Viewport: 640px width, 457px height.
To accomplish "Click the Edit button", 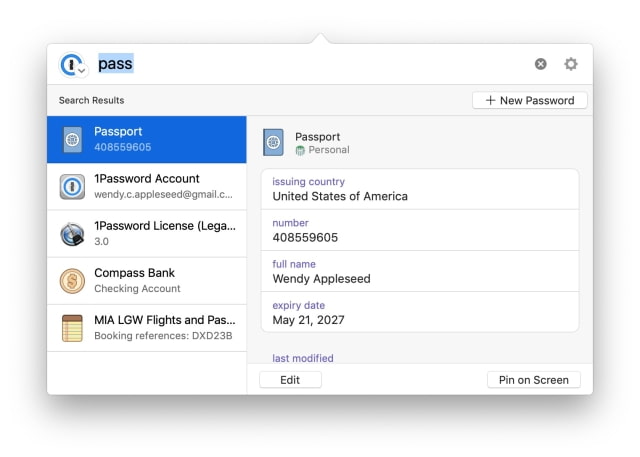I will [x=290, y=380].
